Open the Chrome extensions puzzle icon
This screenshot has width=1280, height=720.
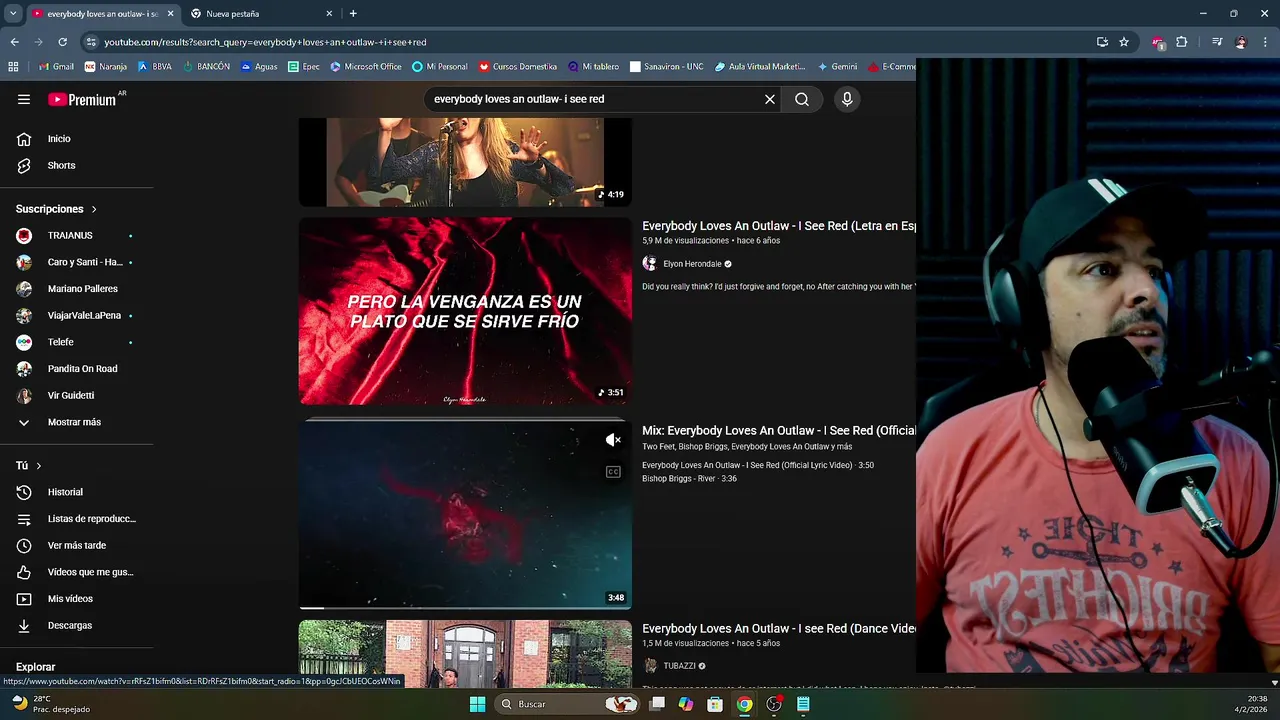(1181, 42)
